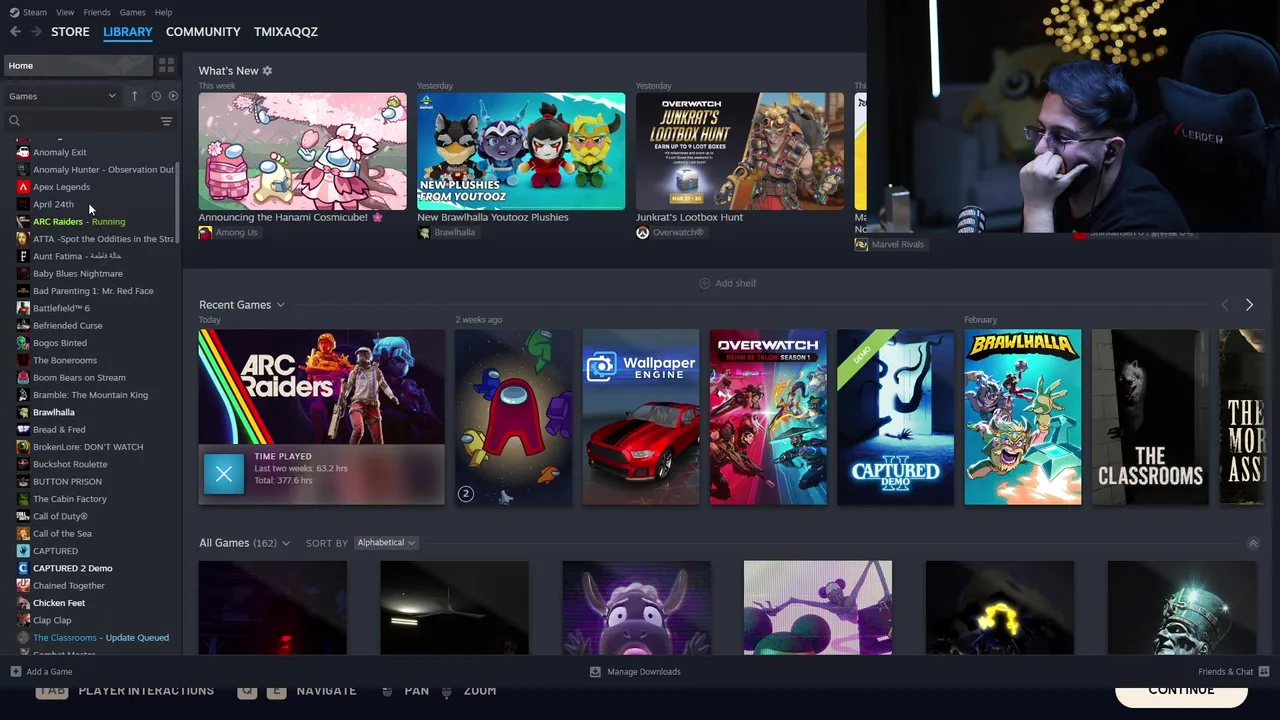
Task: Click Add shelf
Action: point(727,283)
